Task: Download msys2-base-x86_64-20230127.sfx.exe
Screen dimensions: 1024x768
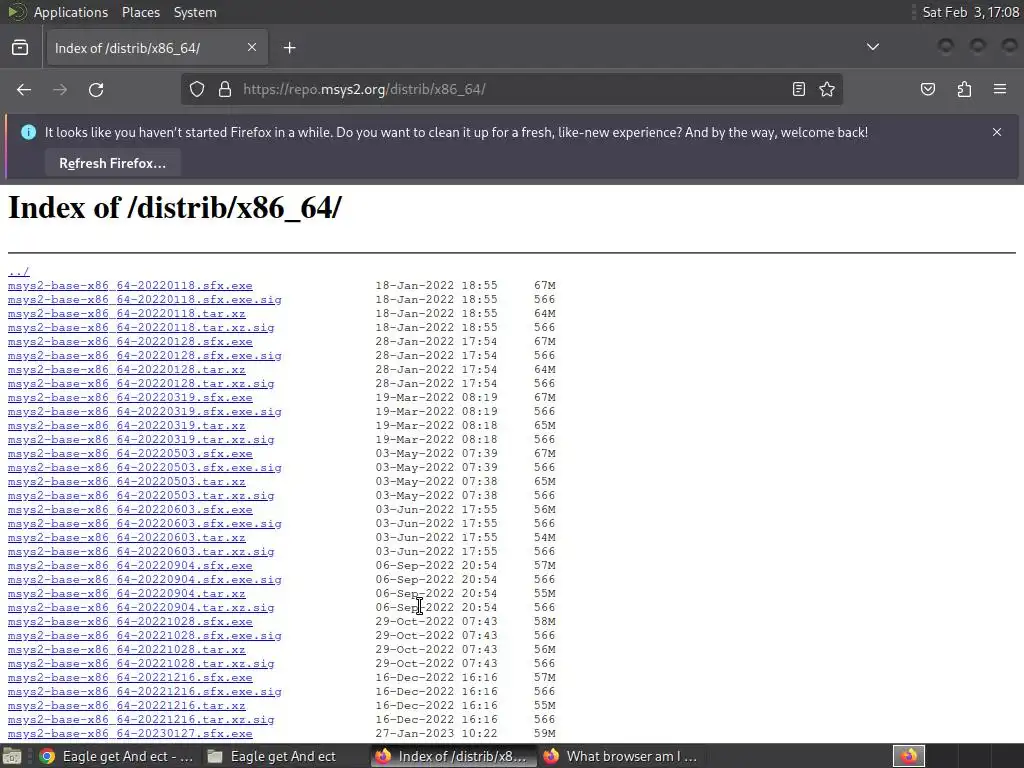Action: tap(130, 734)
